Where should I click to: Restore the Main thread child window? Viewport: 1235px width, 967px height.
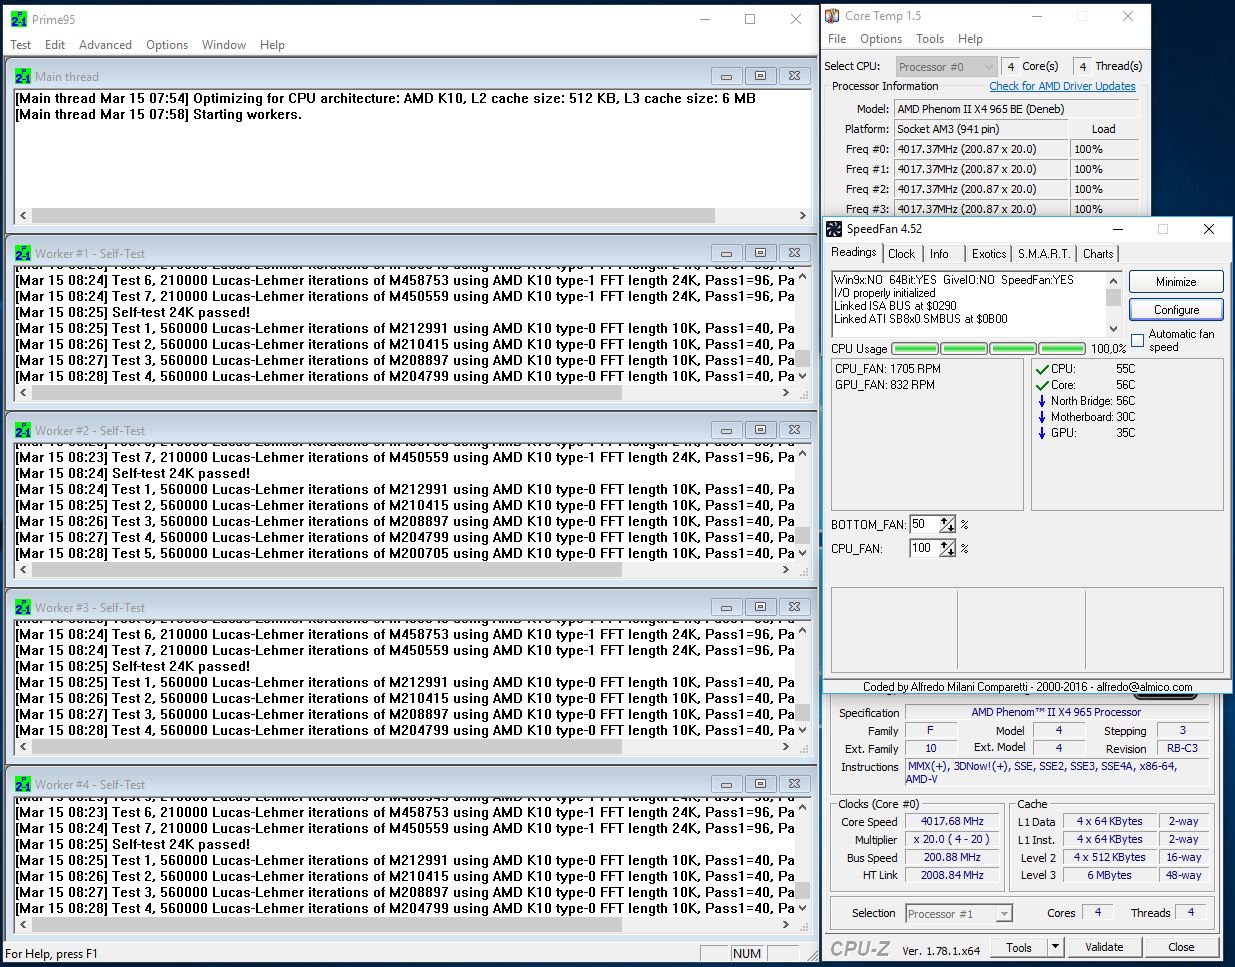pyautogui.click(x=760, y=76)
